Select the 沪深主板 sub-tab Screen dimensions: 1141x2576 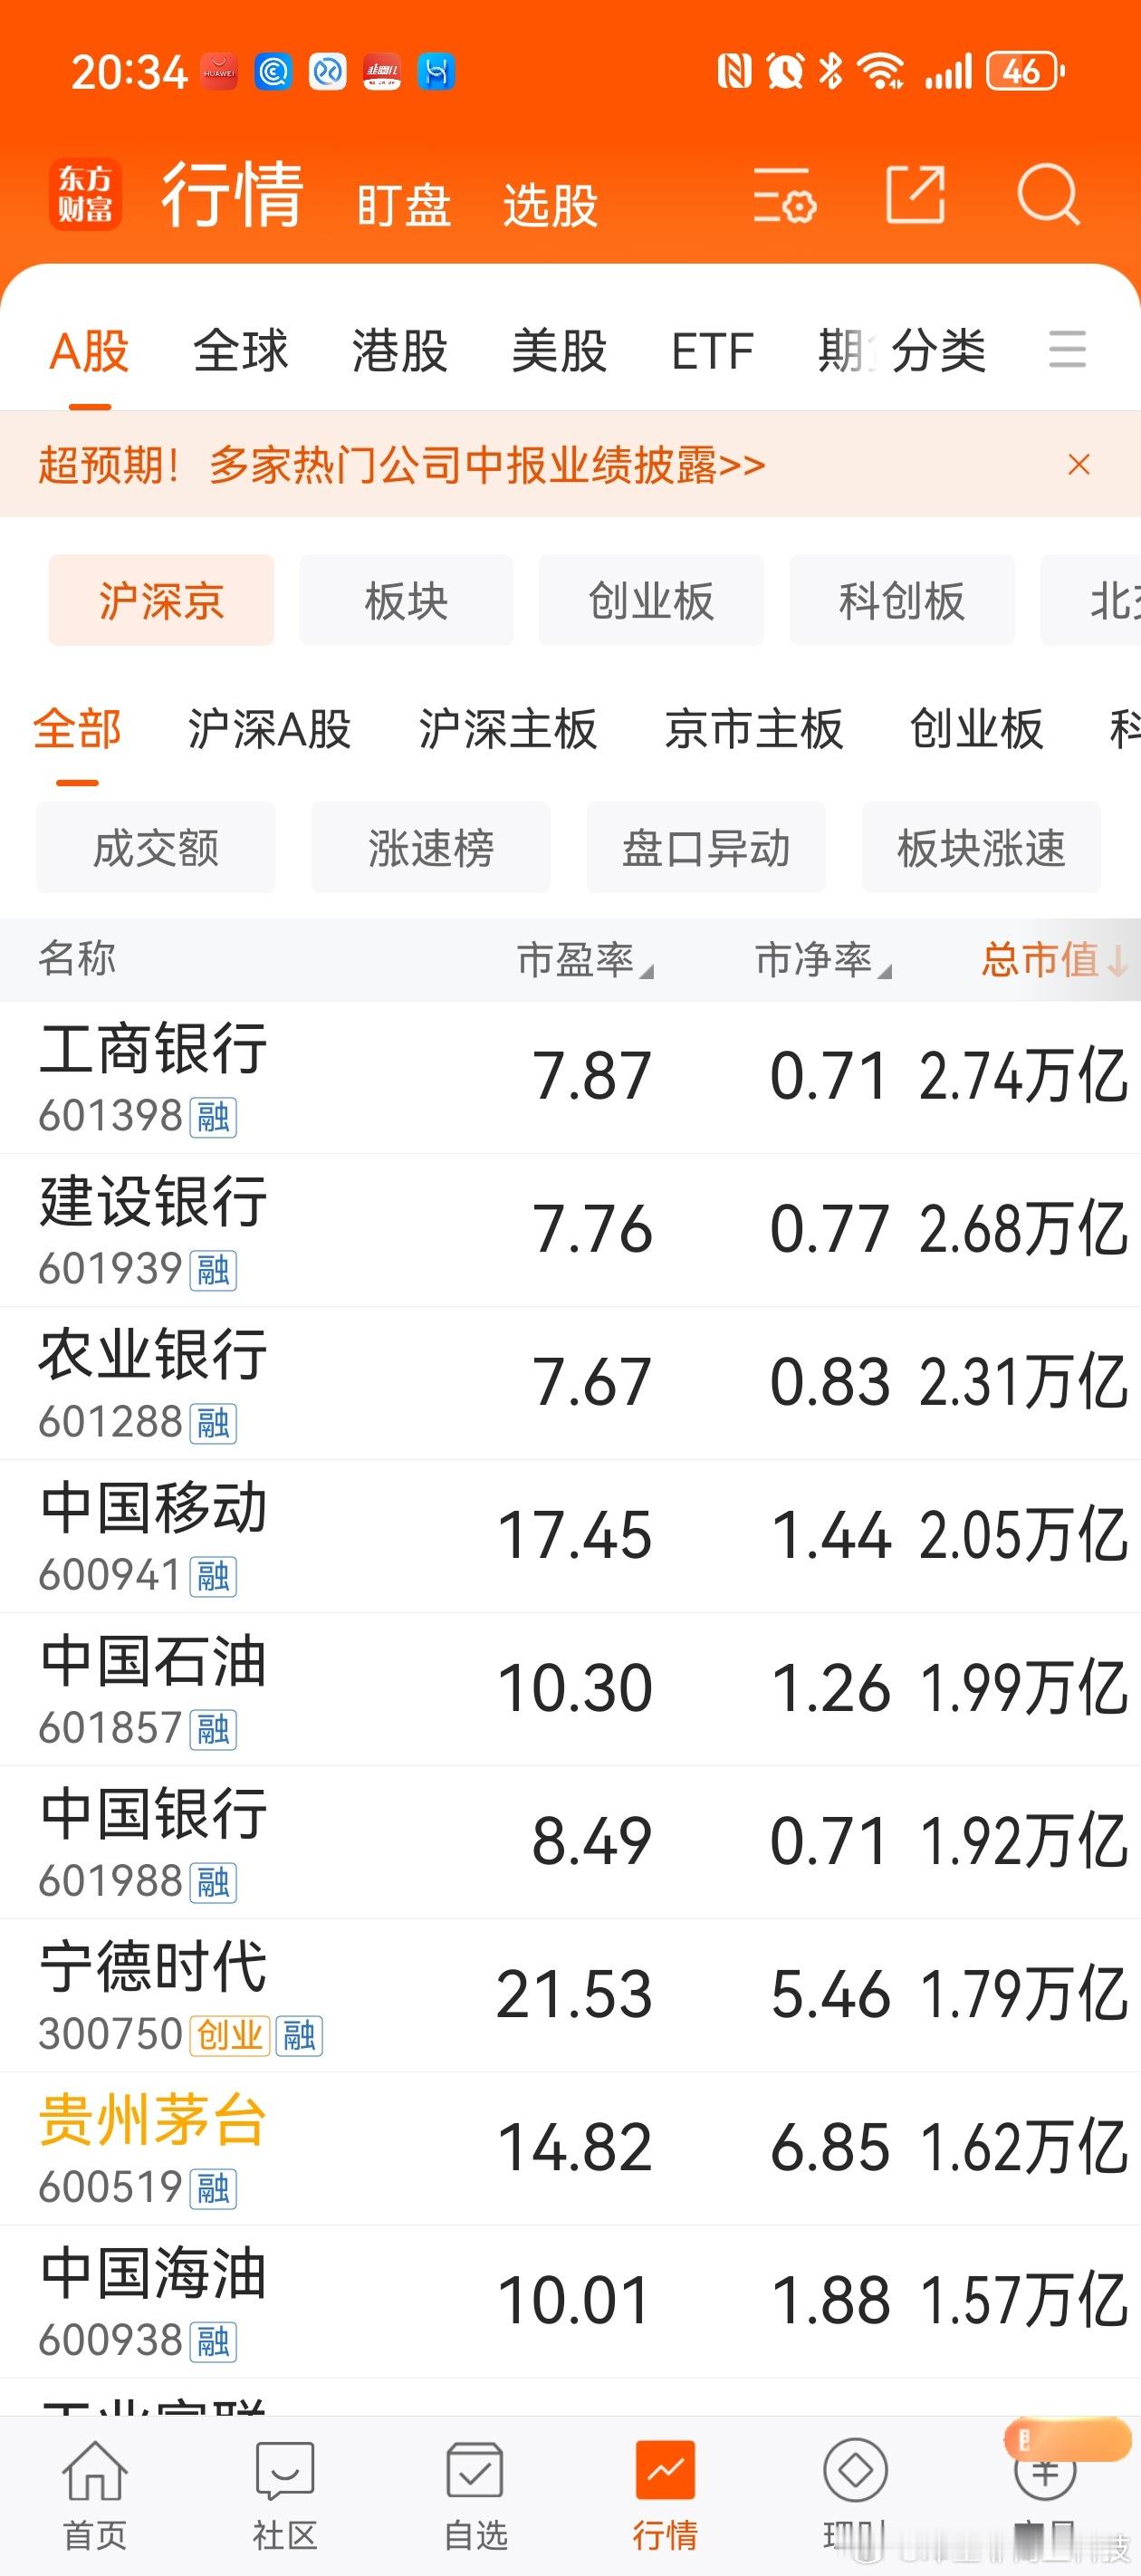508,728
